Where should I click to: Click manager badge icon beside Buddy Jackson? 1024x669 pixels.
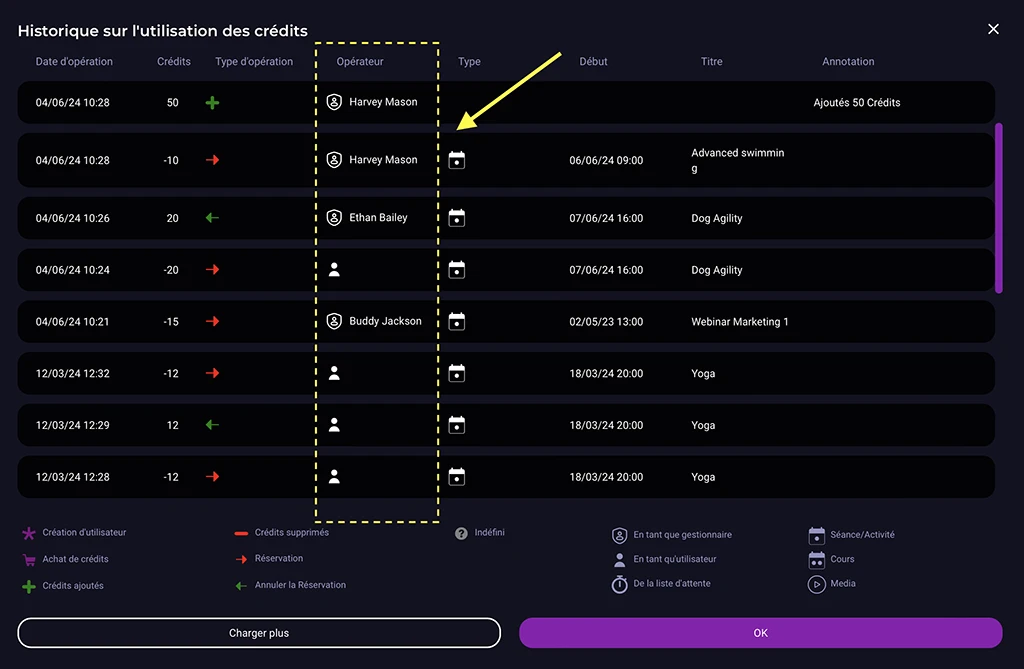[x=335, y=321]
